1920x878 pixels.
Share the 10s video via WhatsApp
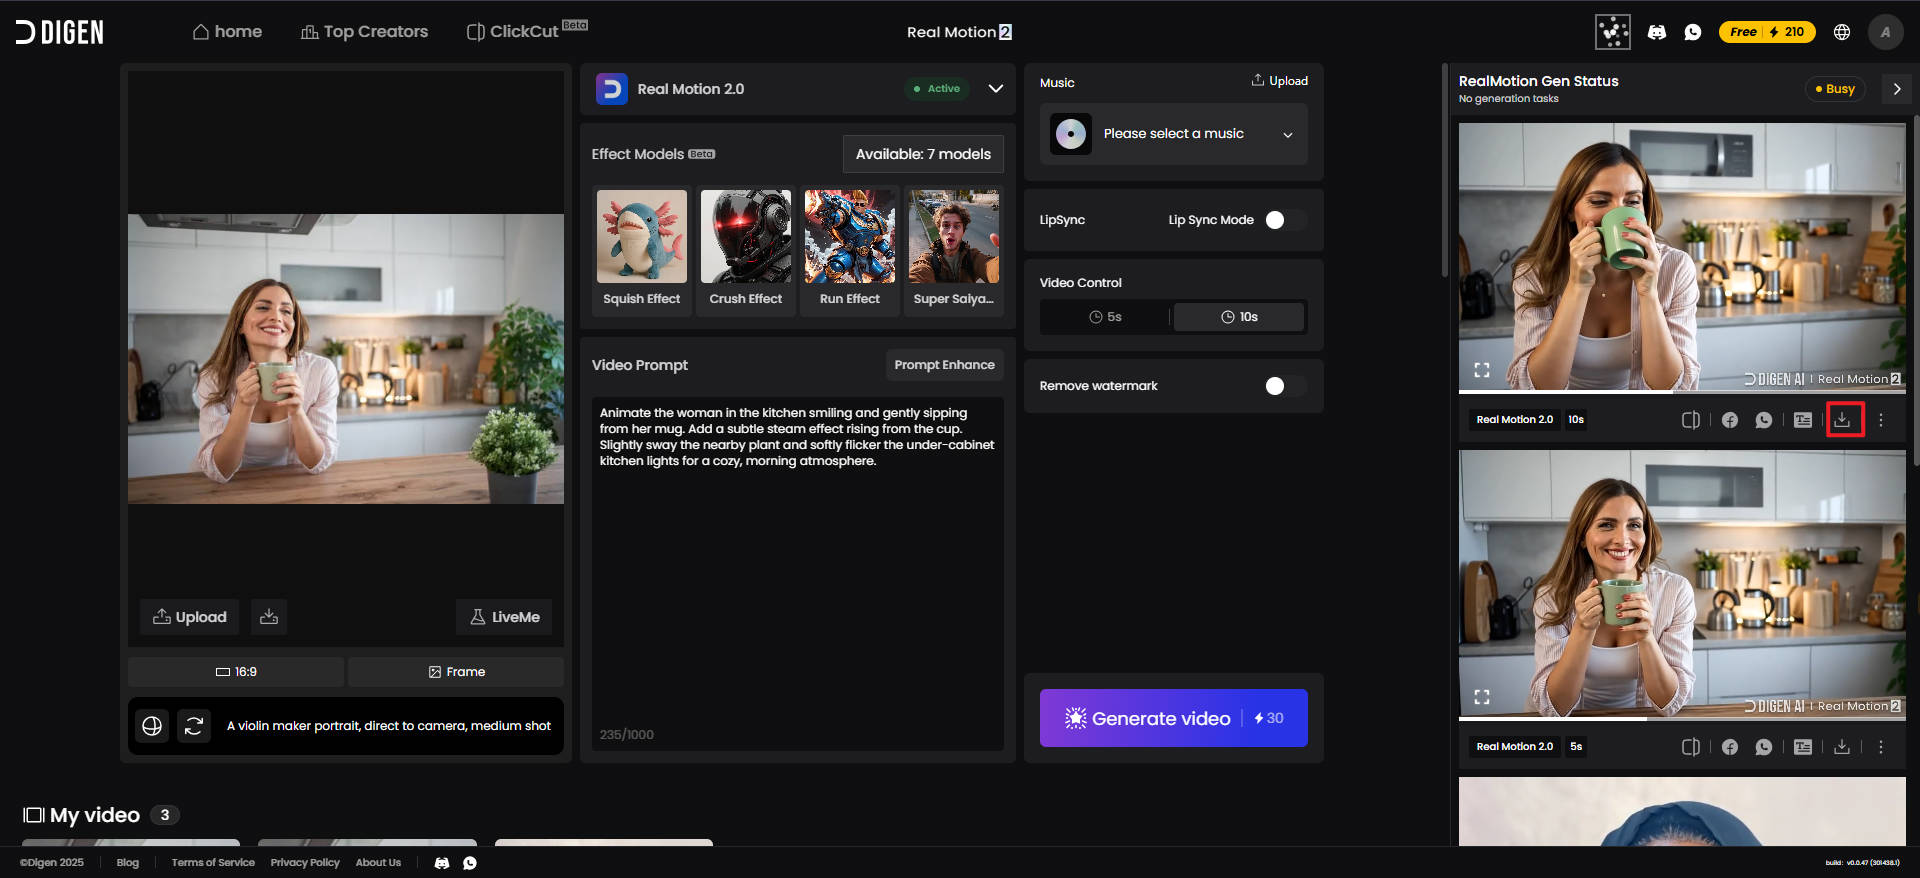(x=1764, y=420)
